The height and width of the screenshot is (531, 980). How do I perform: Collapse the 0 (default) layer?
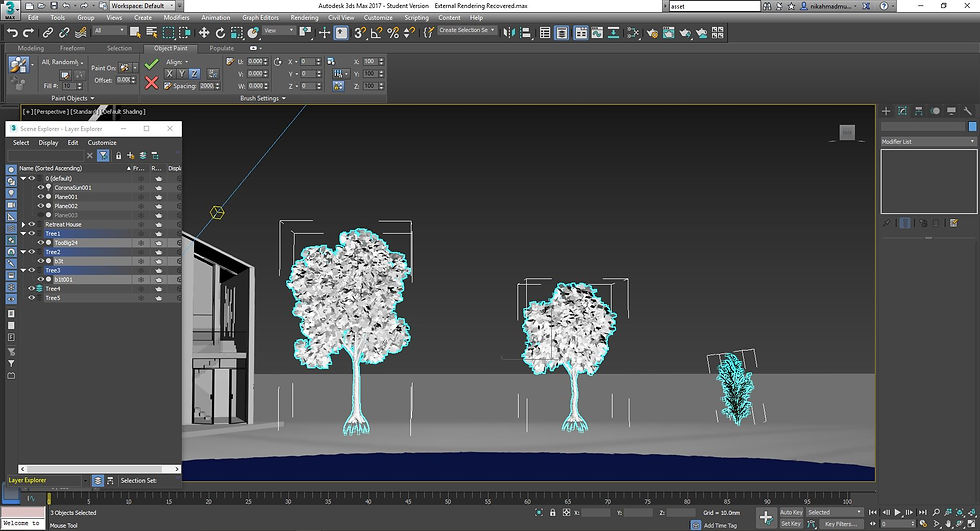(24, 178)
